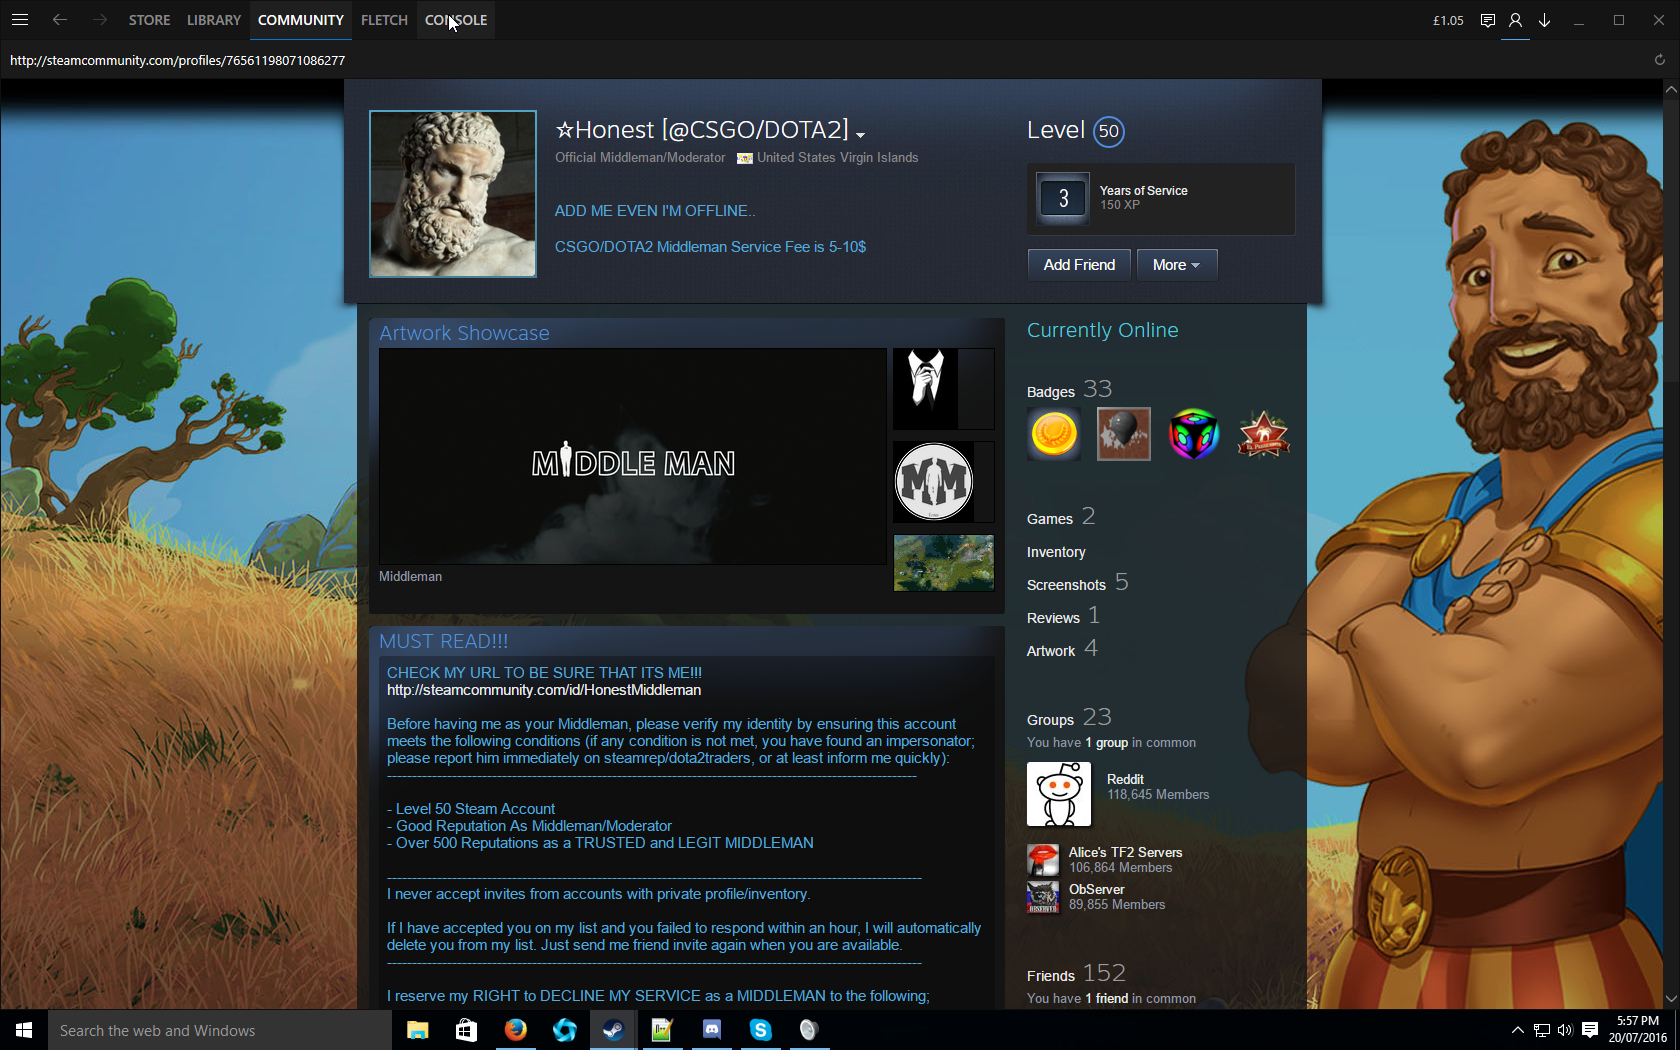Click the red star badge icon

[1264, 434]
